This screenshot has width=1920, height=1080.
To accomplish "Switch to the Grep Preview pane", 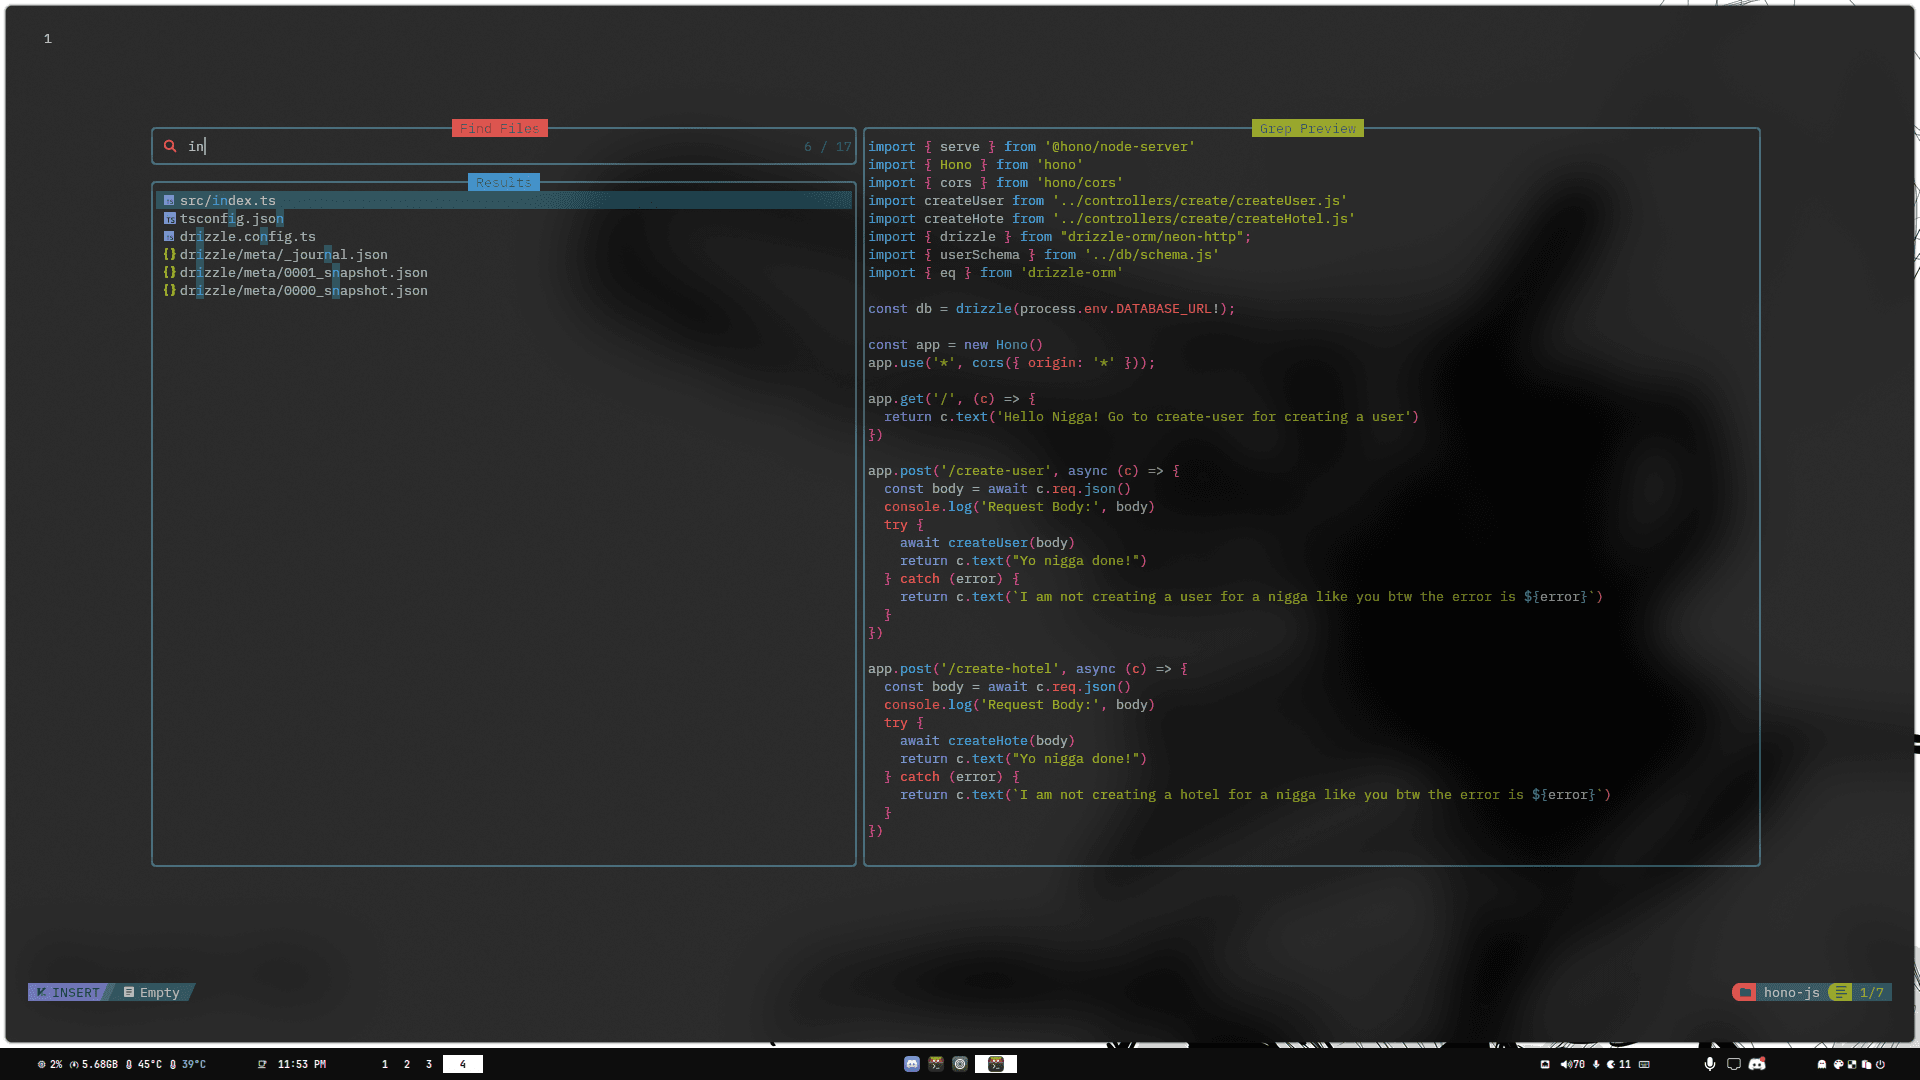I will (1308, 128).
